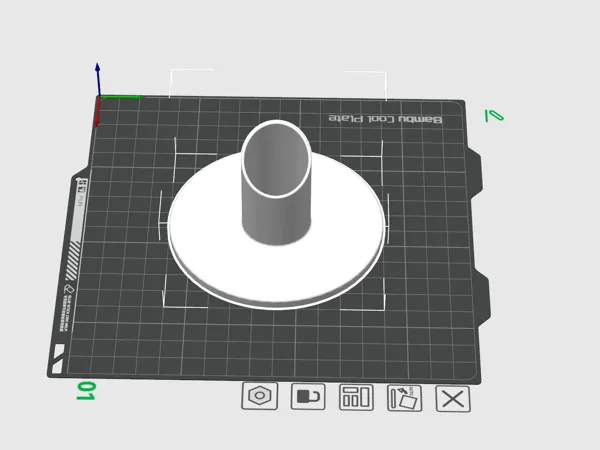The width and height of the screenshot is (600, 450).
Task: Click the Bambu Cool Plate label
Action: (385, 119)
